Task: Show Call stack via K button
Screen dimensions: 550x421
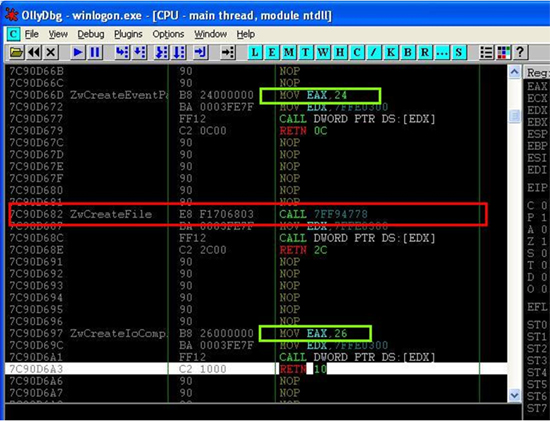Action: tap(391, 53)
